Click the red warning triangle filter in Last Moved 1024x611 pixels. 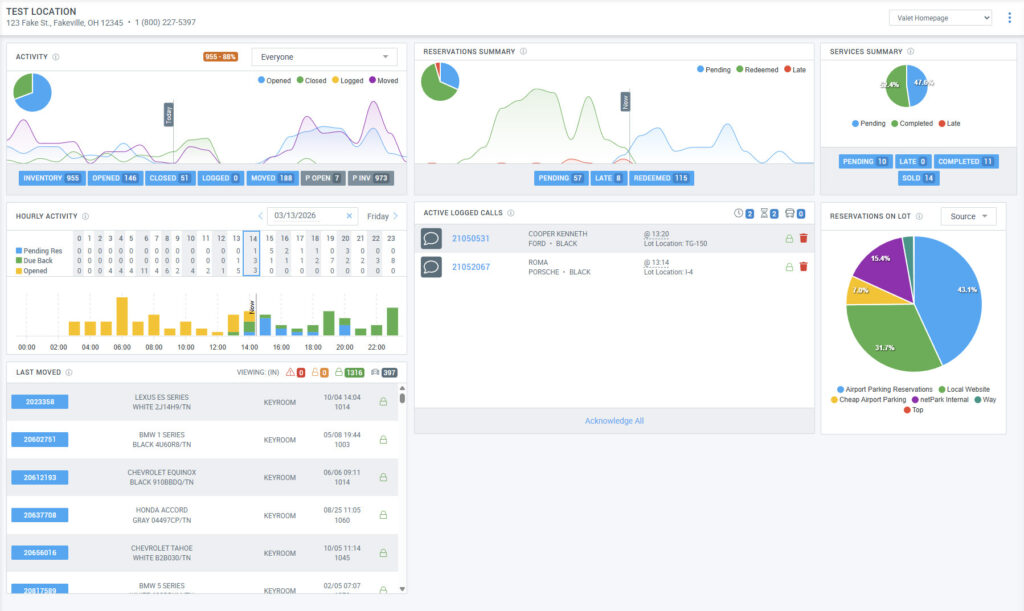(x=290, y=373)
